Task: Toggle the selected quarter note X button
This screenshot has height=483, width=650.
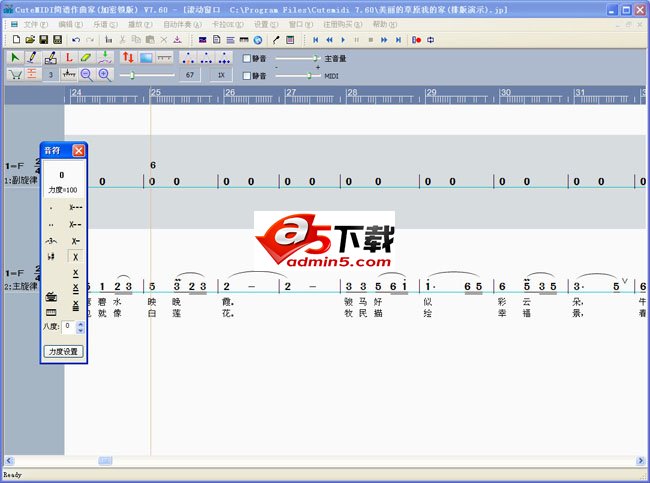Action: coord(75,257)
